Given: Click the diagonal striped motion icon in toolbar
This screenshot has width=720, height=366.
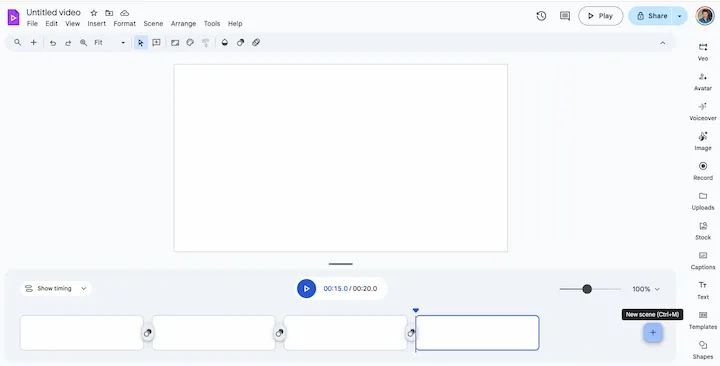Looking at the screenshot, I should coord(256,42).
